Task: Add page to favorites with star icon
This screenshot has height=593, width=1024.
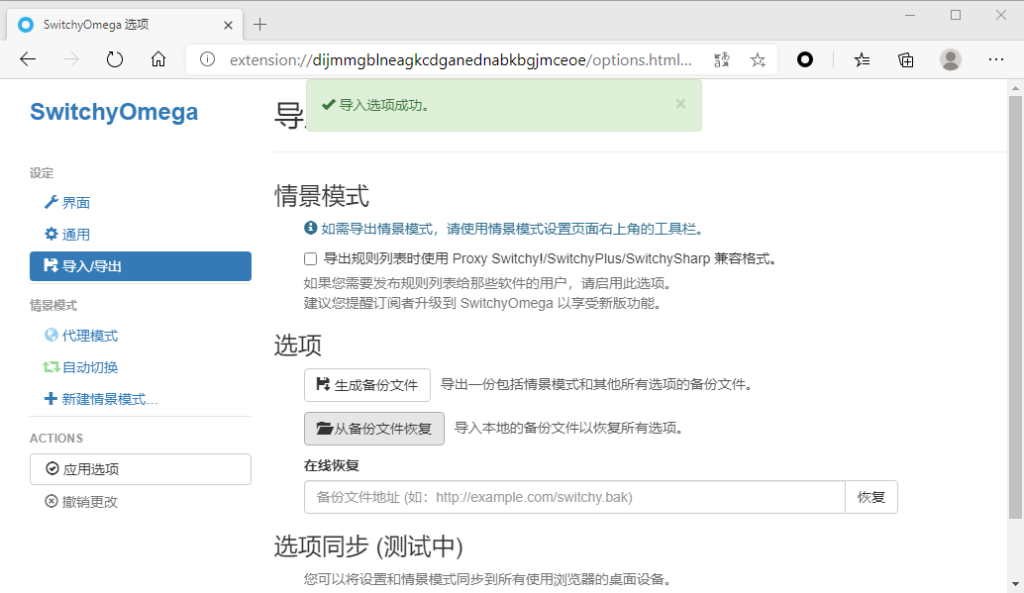Action: pos(758,60)
